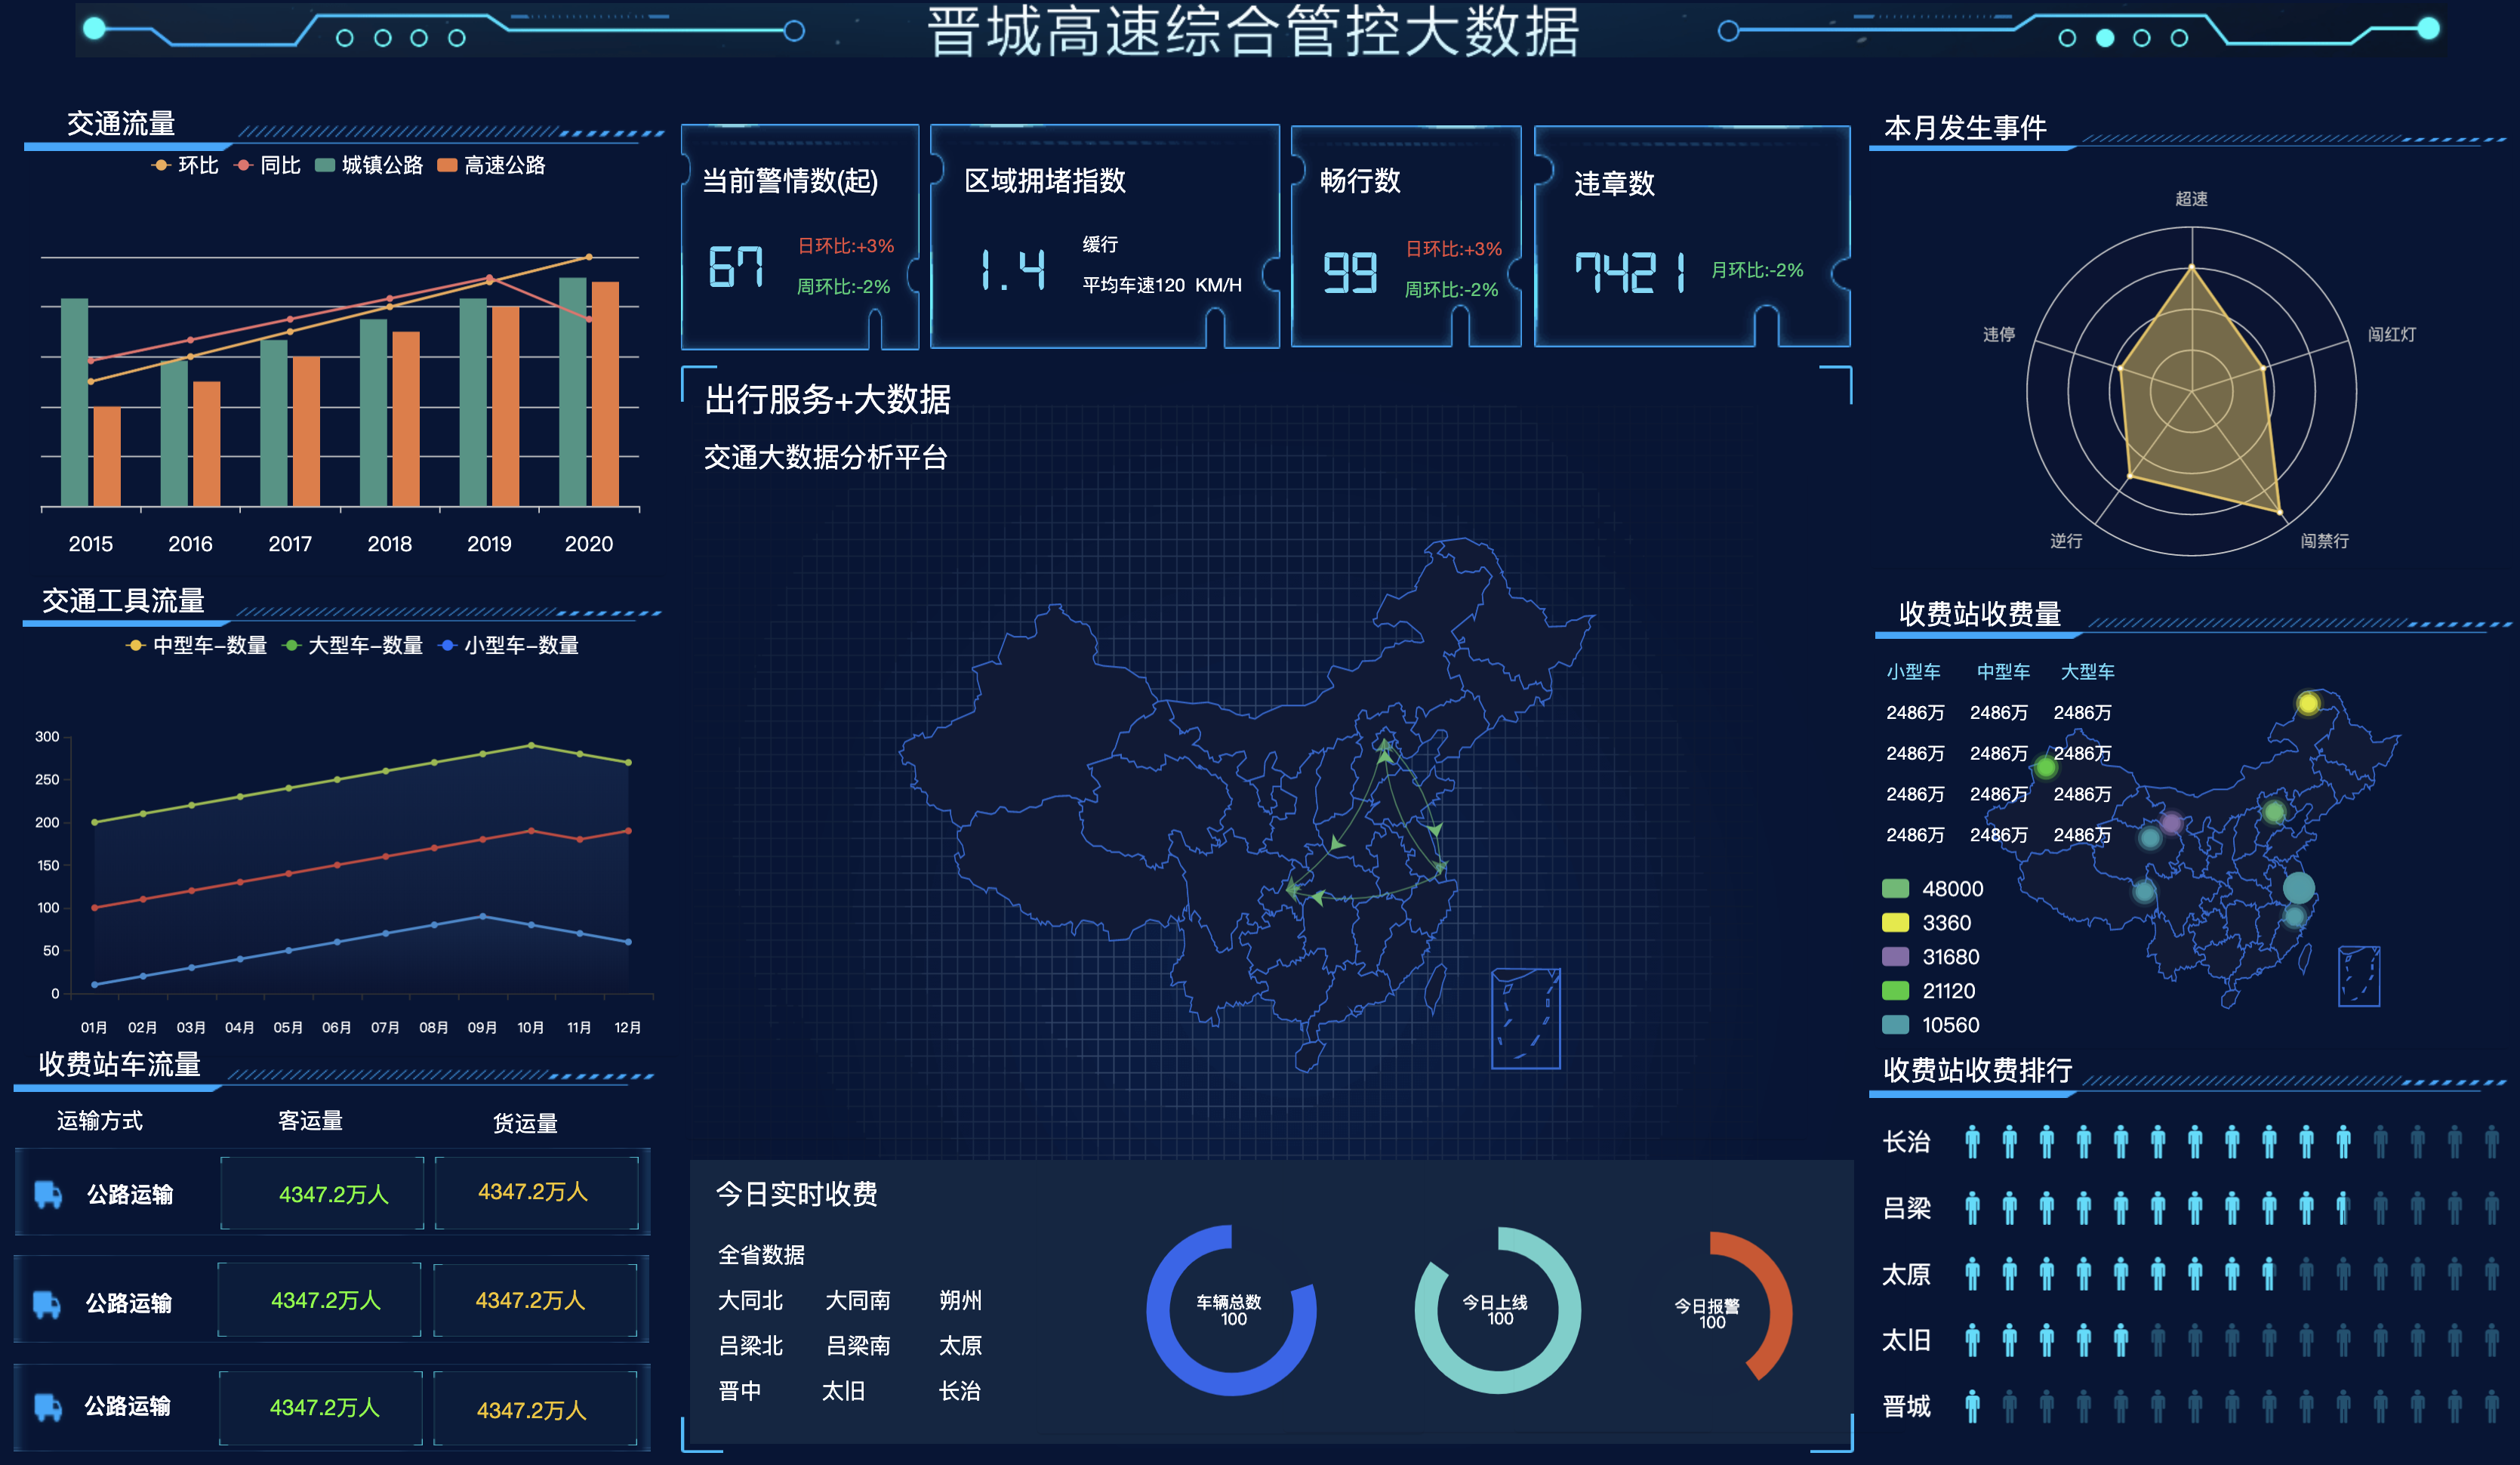Click the 今日上线 teal donut chart

click(1498, 1310)
